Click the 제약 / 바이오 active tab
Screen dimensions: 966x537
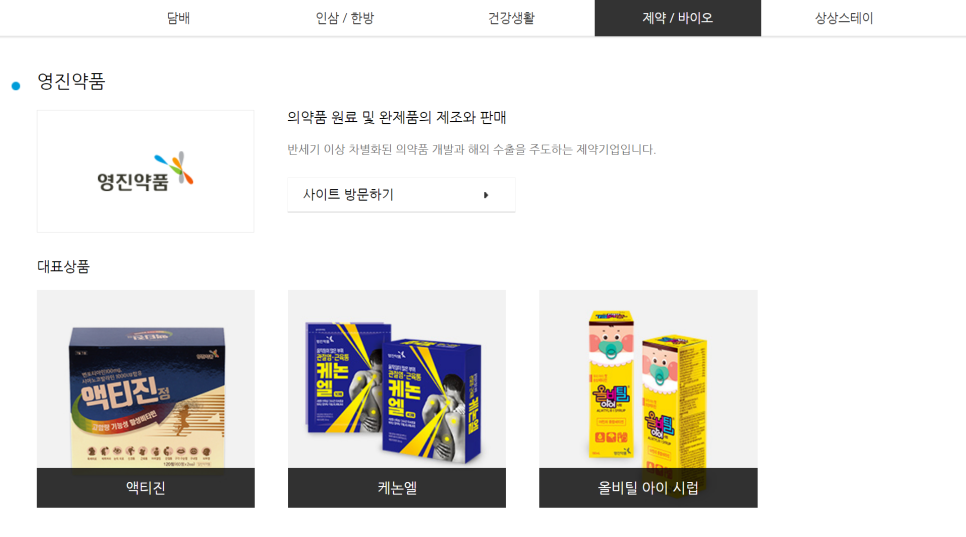tap(678, 18)
